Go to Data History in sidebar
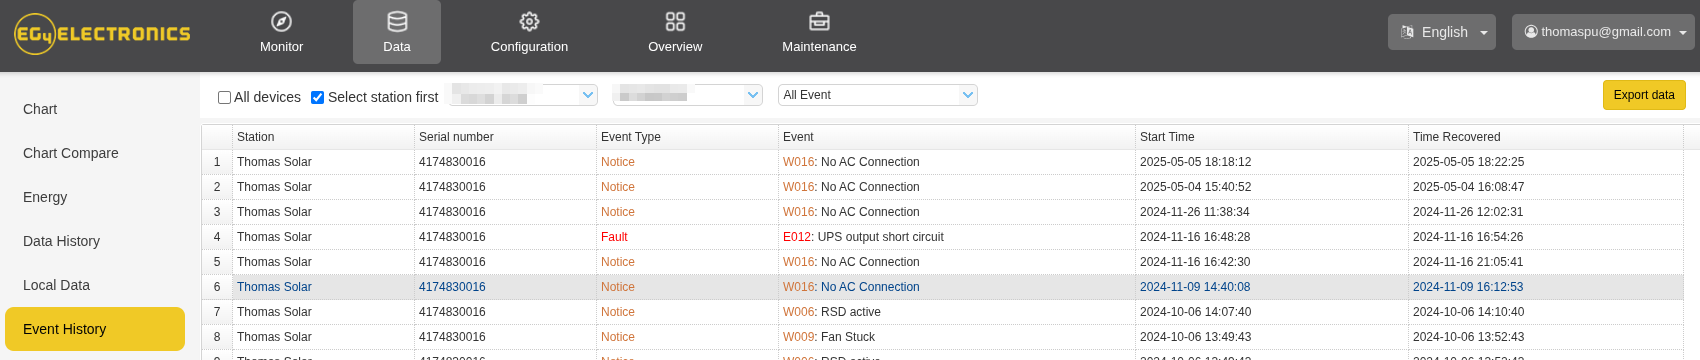Viewport: 1700px width, 360px height. 62,241
